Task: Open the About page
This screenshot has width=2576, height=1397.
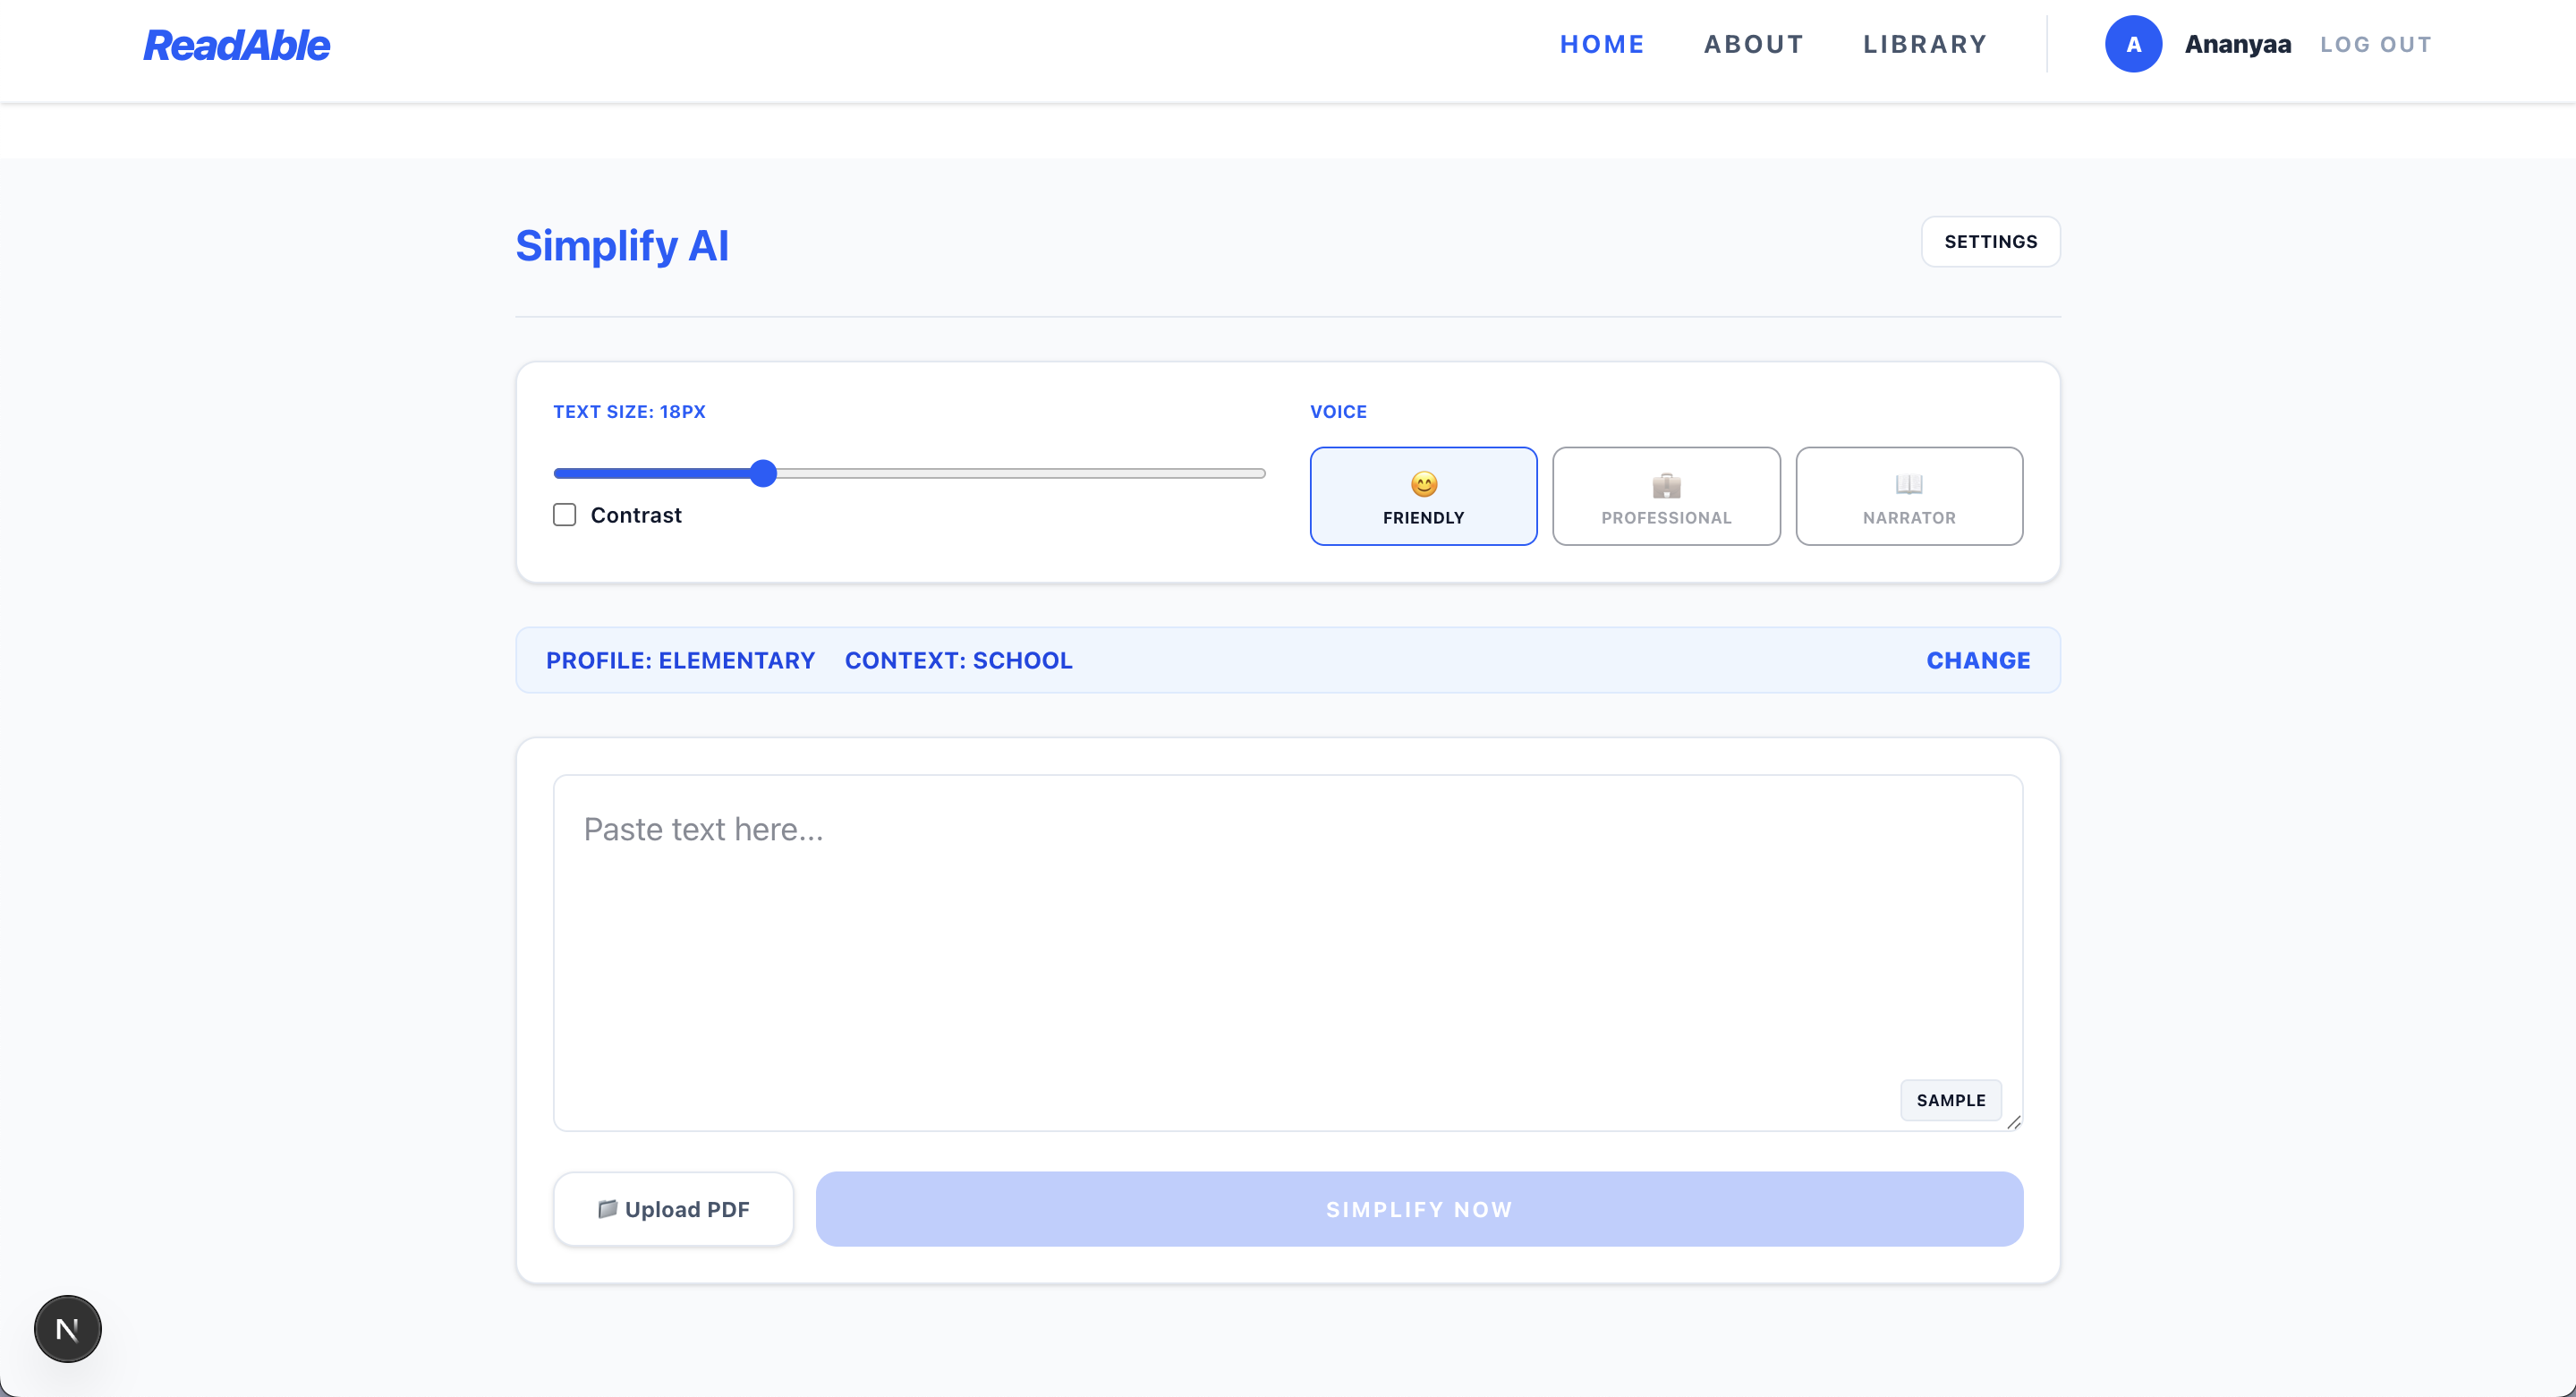Action: (1754, 45)
